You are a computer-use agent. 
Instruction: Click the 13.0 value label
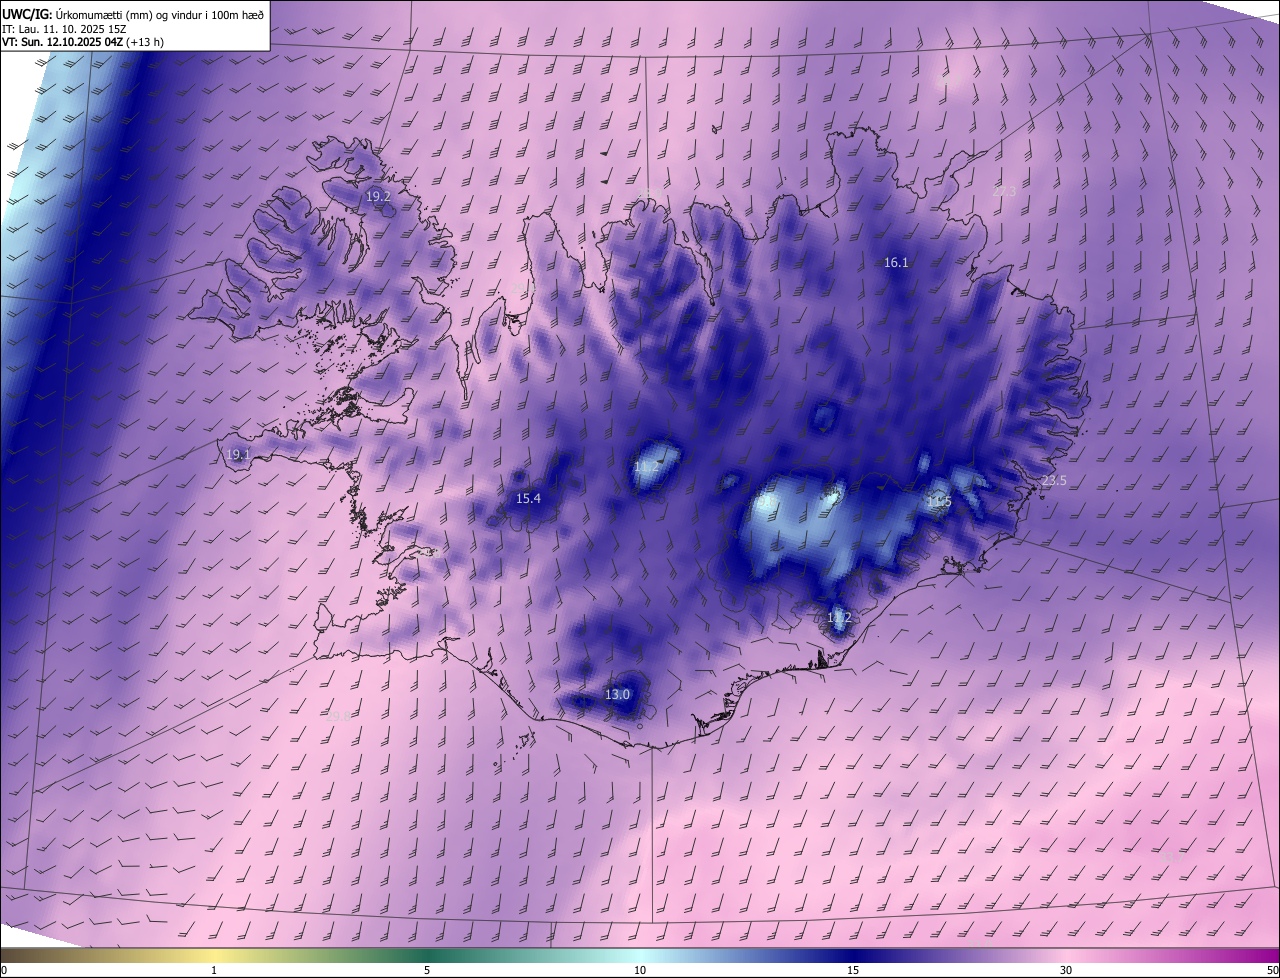coord(617,695)
